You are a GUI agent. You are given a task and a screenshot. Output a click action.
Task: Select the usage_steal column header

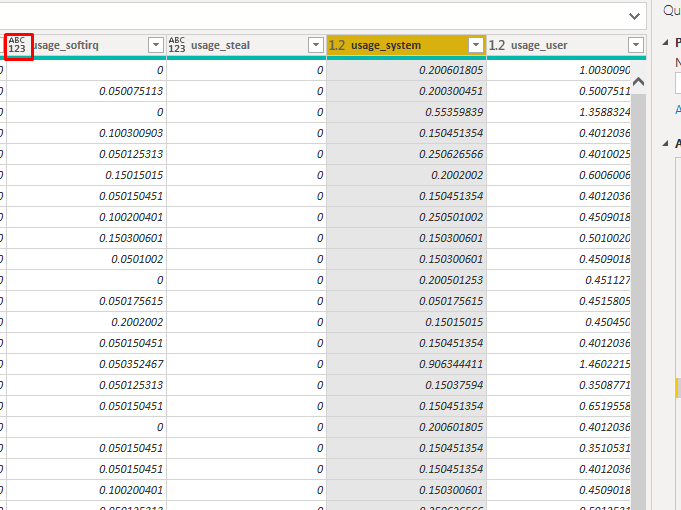pos(240,45)
